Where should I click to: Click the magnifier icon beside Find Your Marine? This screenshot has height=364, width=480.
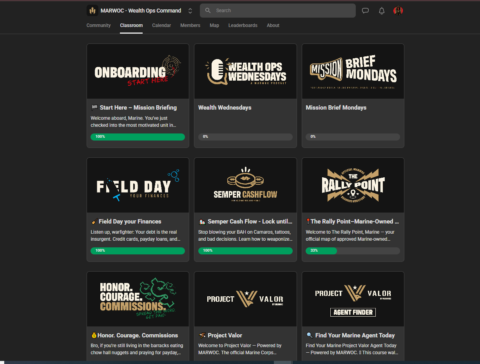pyautogui.click(x=310, y=335)
